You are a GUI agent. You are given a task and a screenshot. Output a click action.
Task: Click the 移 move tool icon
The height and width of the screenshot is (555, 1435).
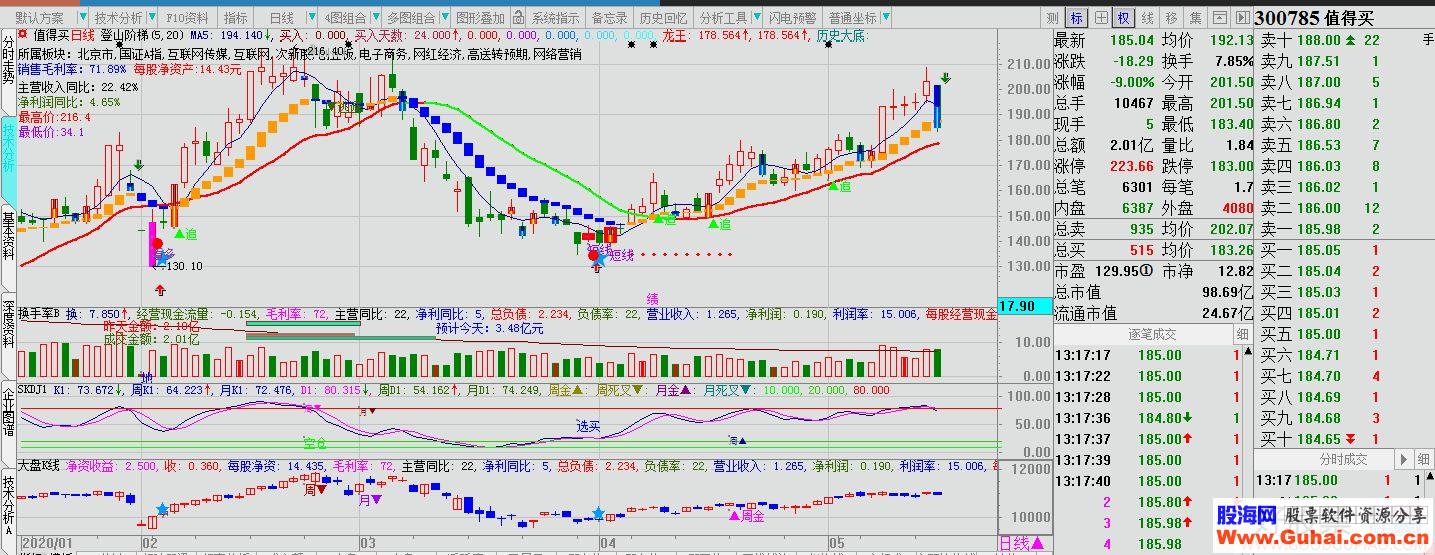1172,18
